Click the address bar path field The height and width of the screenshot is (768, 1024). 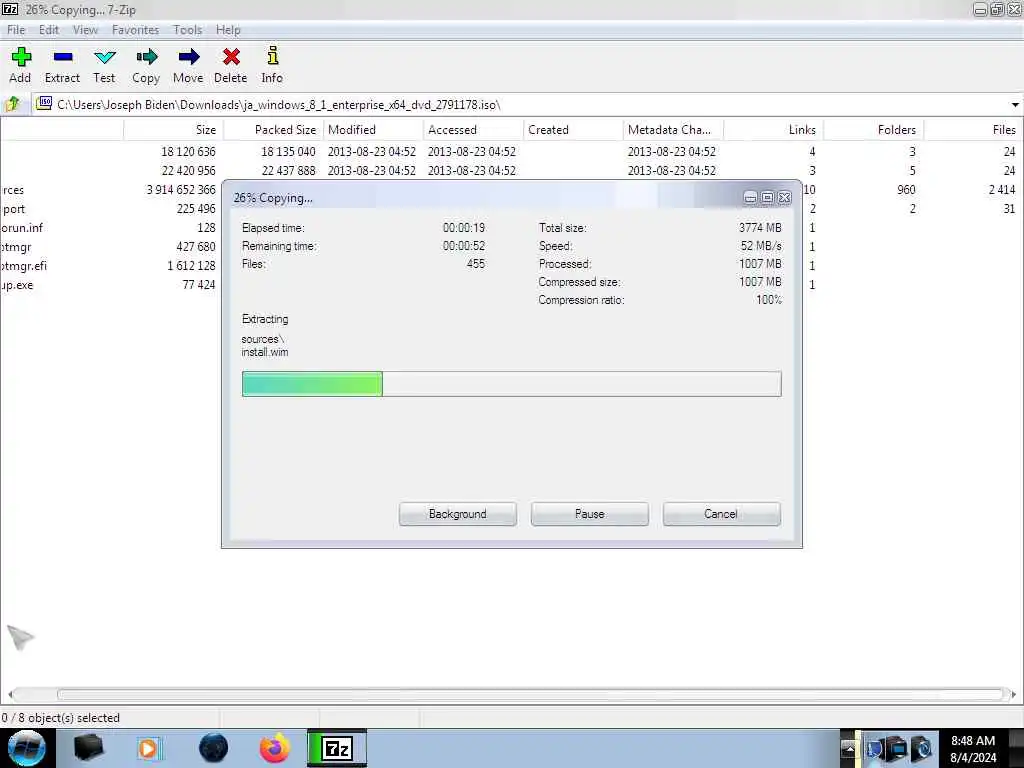point(522,104)
